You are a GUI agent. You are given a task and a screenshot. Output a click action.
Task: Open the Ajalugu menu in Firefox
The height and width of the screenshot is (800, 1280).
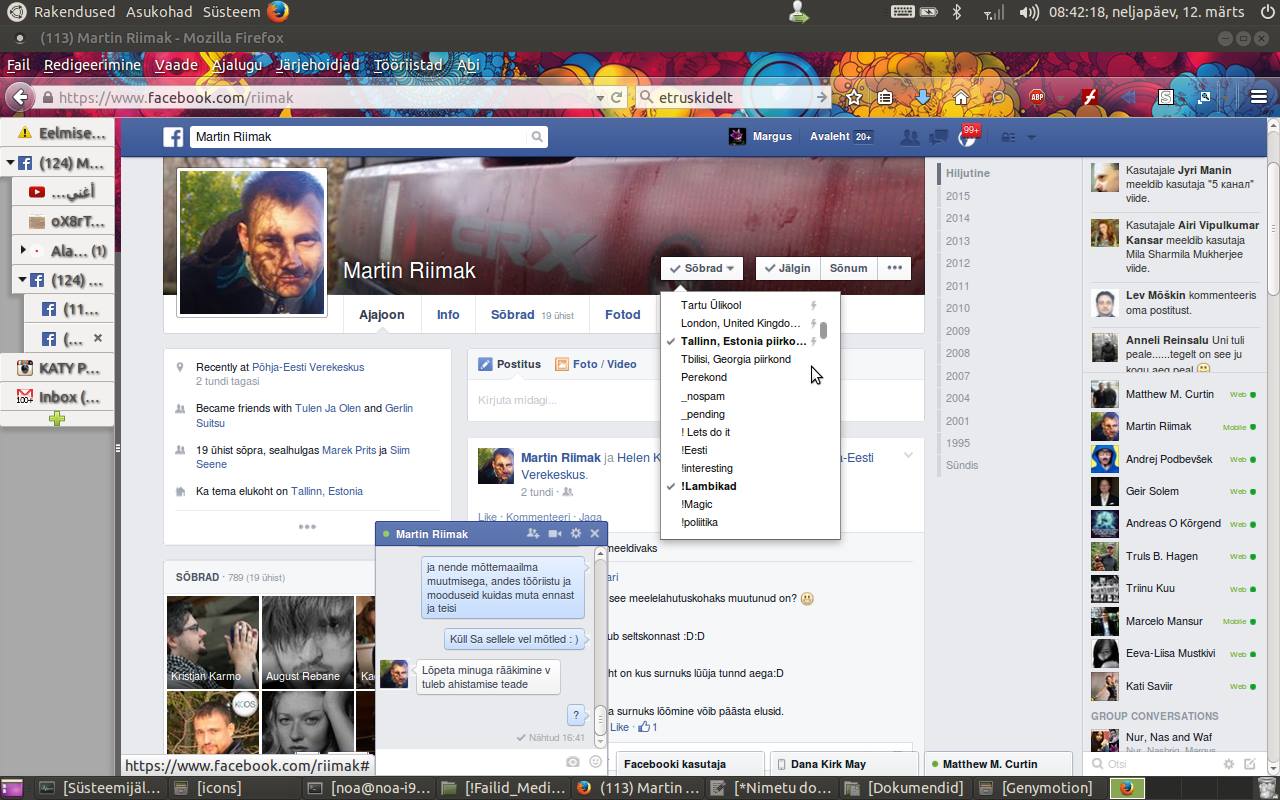click(237, 65)
